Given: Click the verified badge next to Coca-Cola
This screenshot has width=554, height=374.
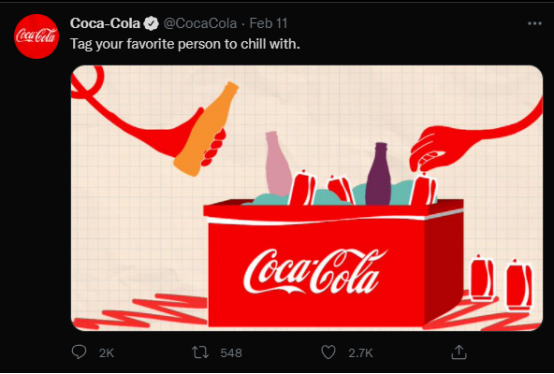Looking at the screenshot, I should [x=152, y=24].
